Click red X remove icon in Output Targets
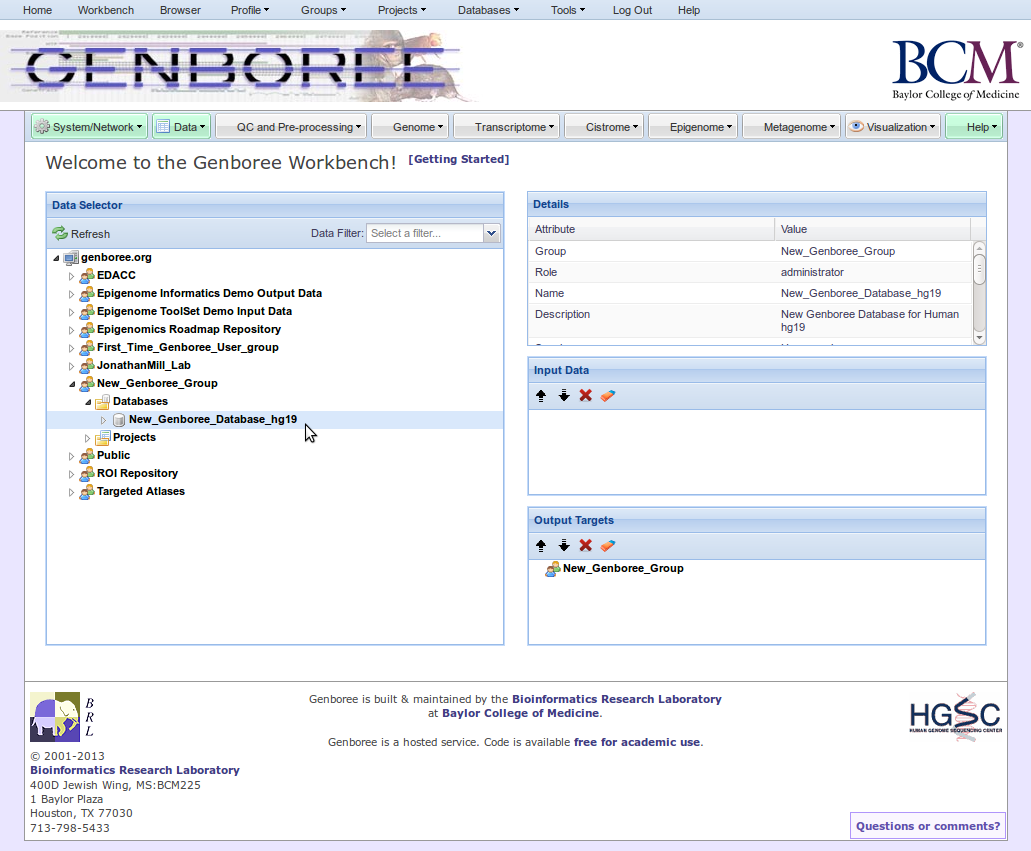Viewport: 1031px width, 851px height. (x=586, y=546)
